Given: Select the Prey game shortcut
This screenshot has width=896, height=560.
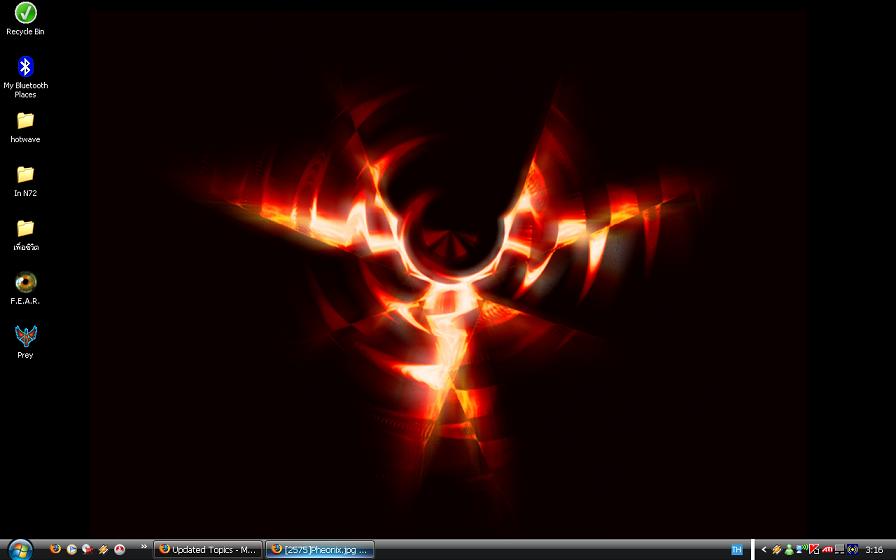Looking at the screenshot, I should tap(25, 342).
